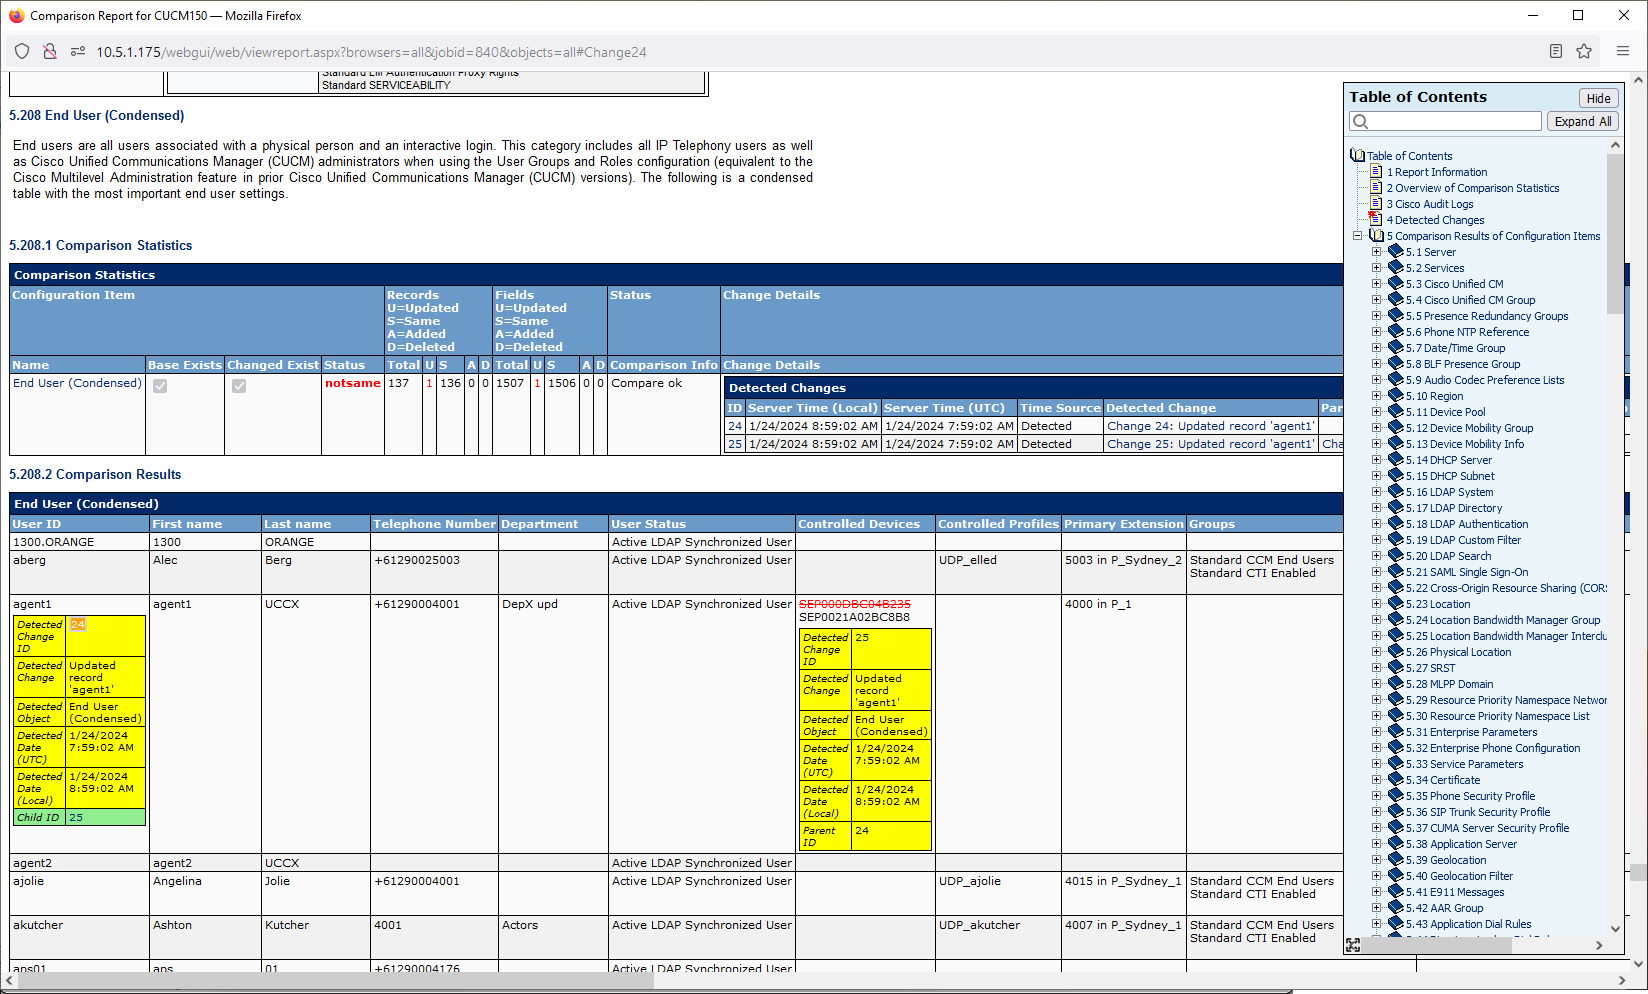Screen dimensions: 1648x994
Task: Hide the Table of Contents panel
Action: tap(1598, 98)
